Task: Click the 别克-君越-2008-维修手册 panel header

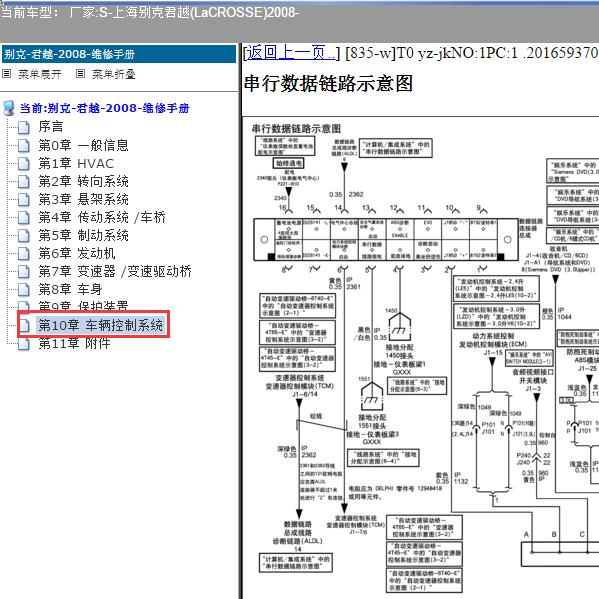Action: coord(119,54)
